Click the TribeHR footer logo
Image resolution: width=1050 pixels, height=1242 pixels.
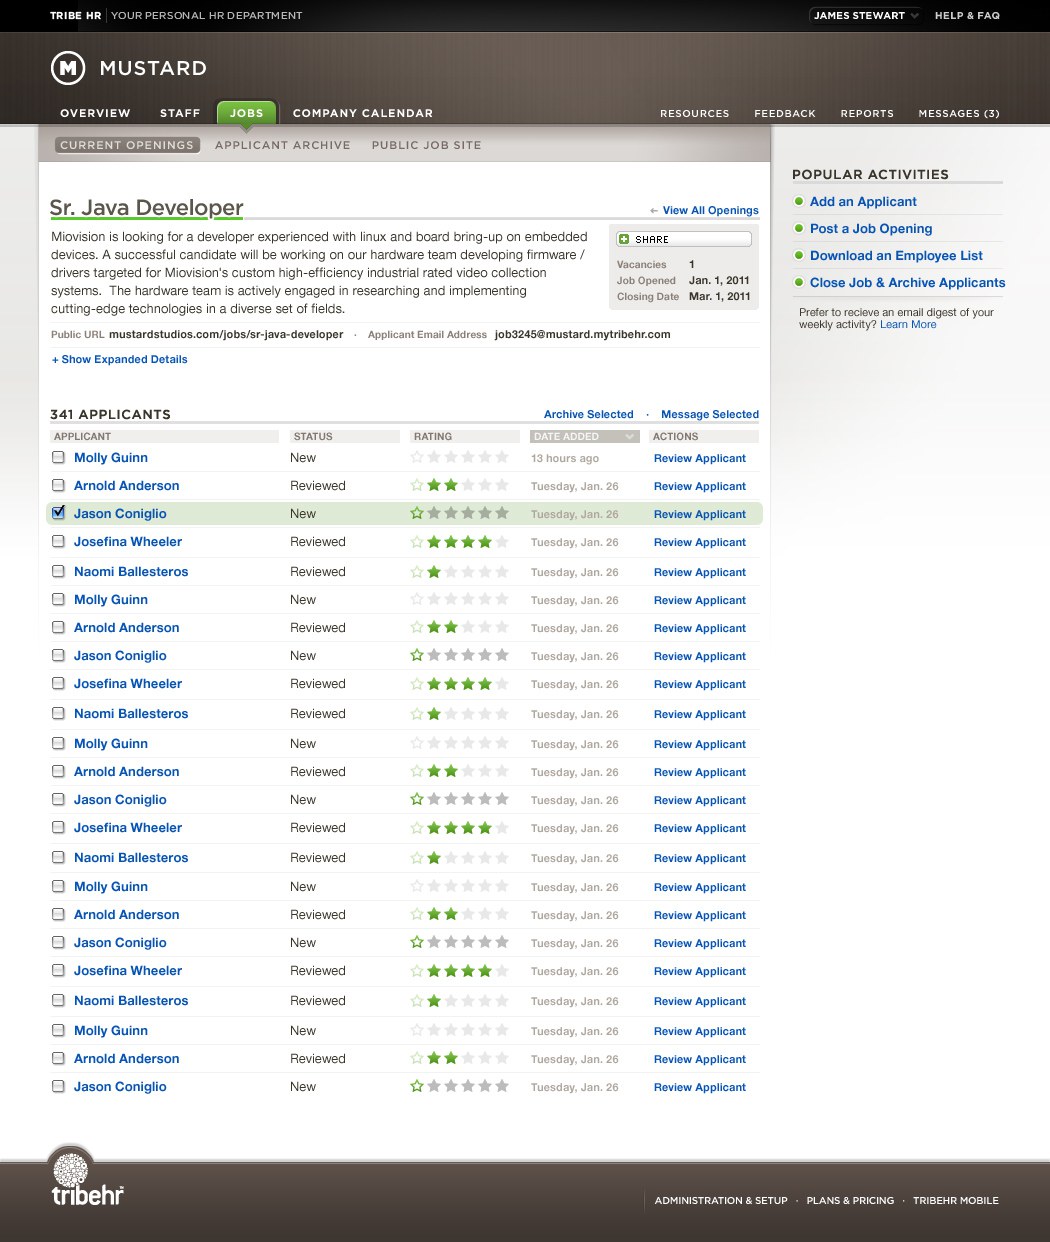86,1180
